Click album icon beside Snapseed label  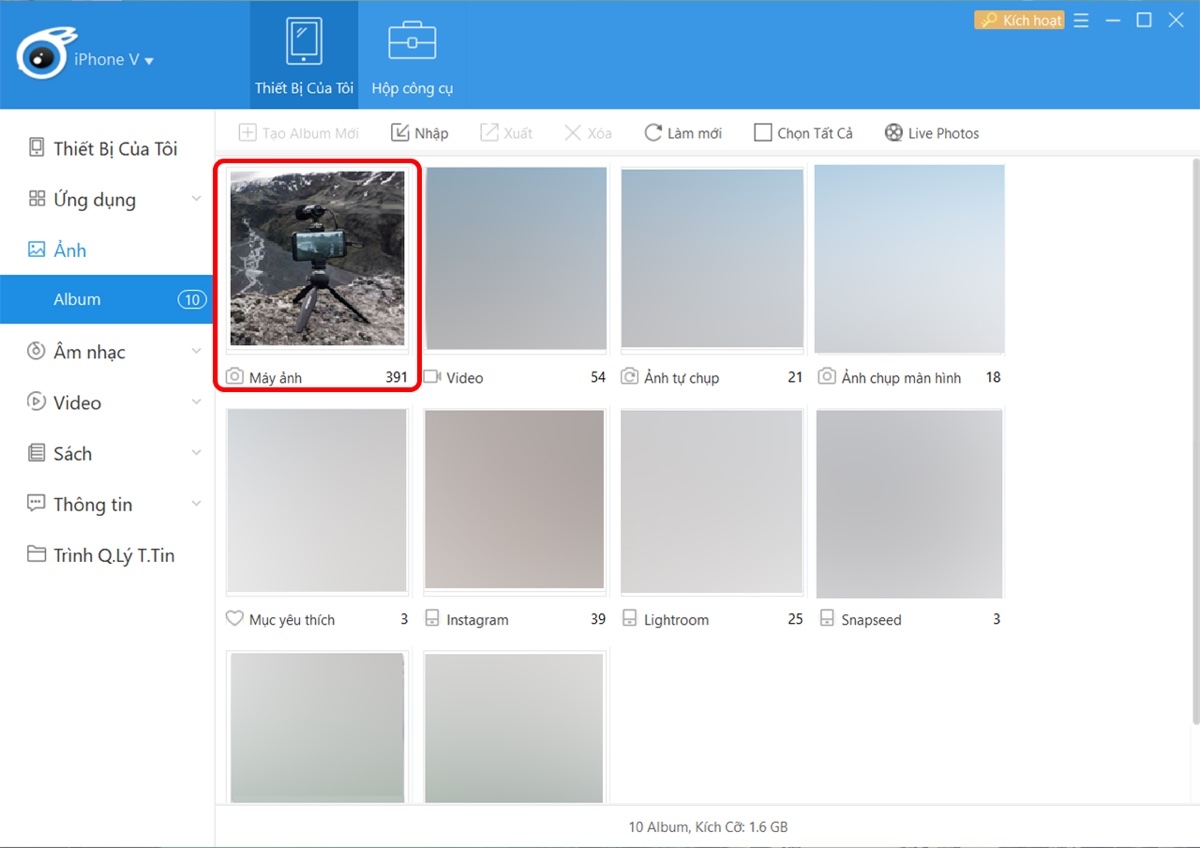827,619
